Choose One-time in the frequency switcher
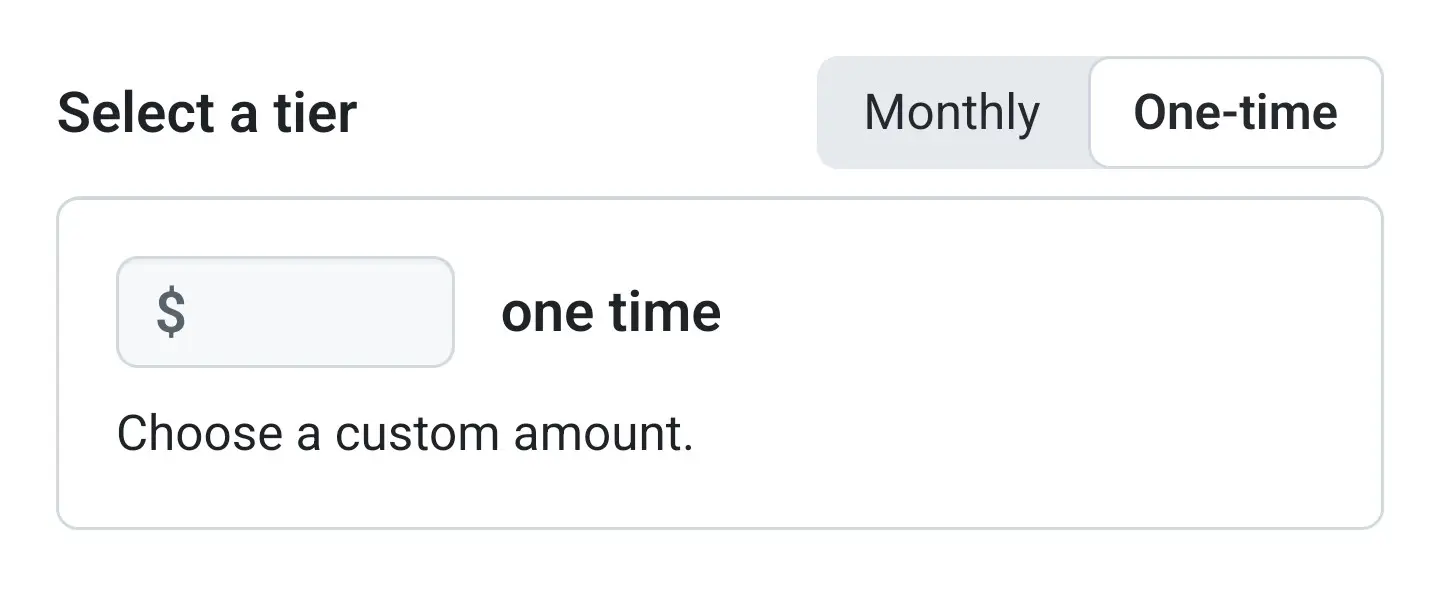 [x=1235, y=112]
